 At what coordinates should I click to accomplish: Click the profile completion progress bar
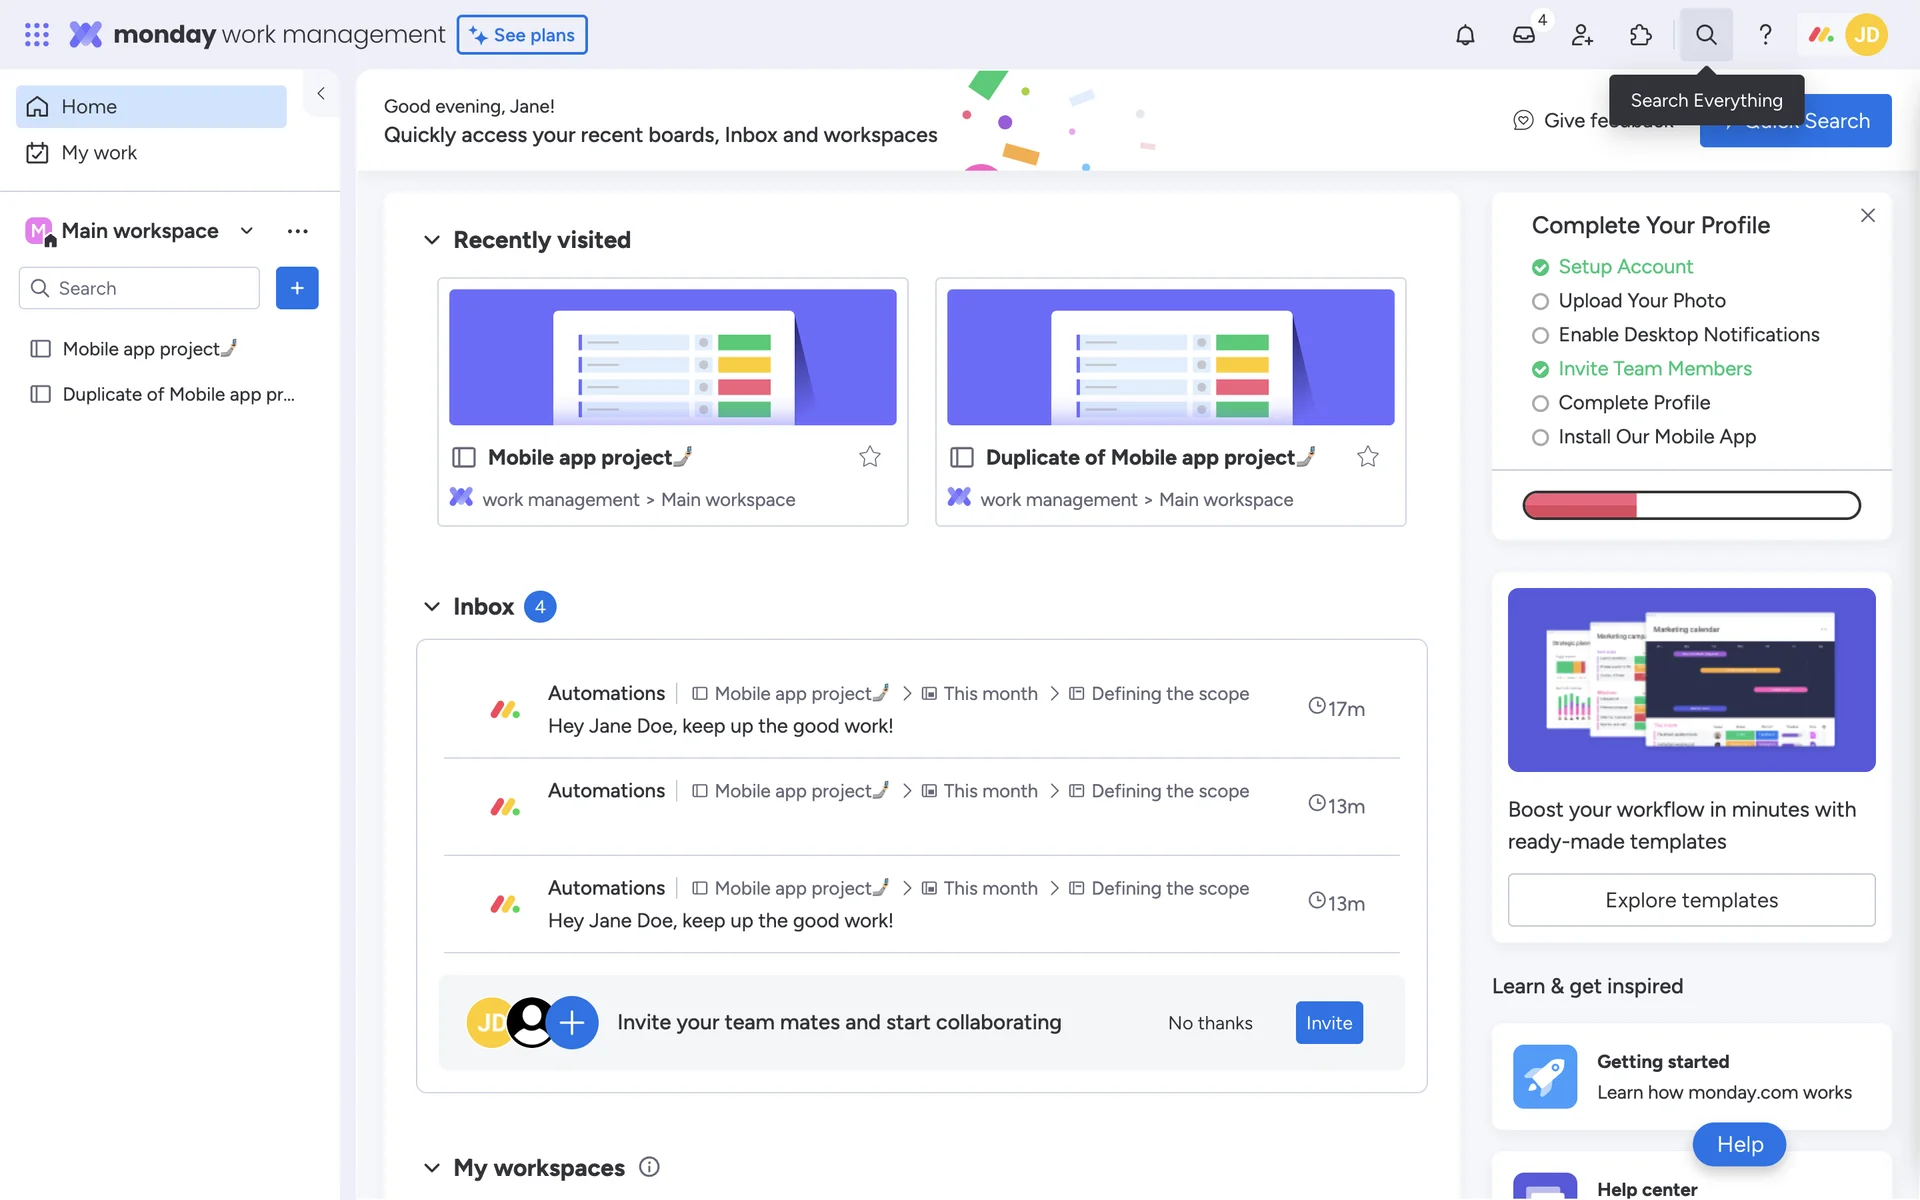pos(1691,505)
